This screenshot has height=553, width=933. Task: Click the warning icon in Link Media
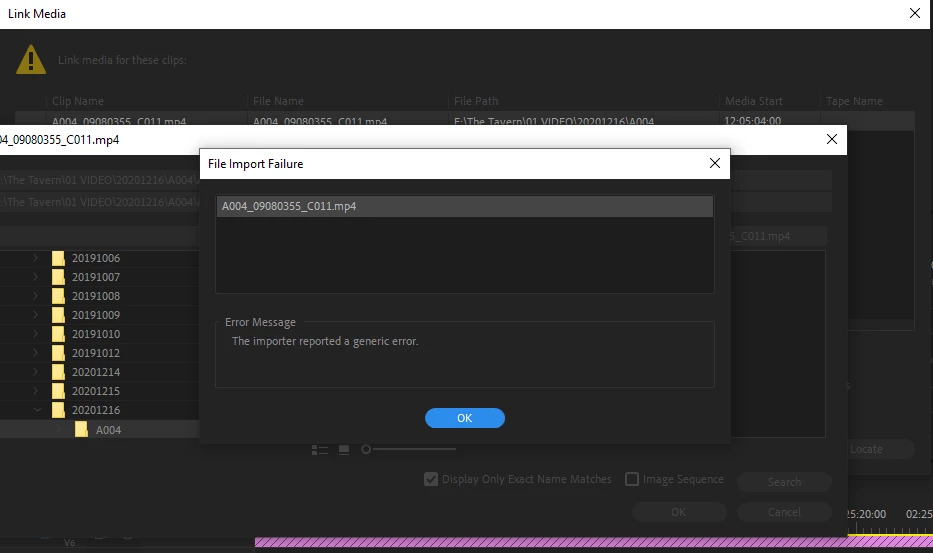pos(31,60)
